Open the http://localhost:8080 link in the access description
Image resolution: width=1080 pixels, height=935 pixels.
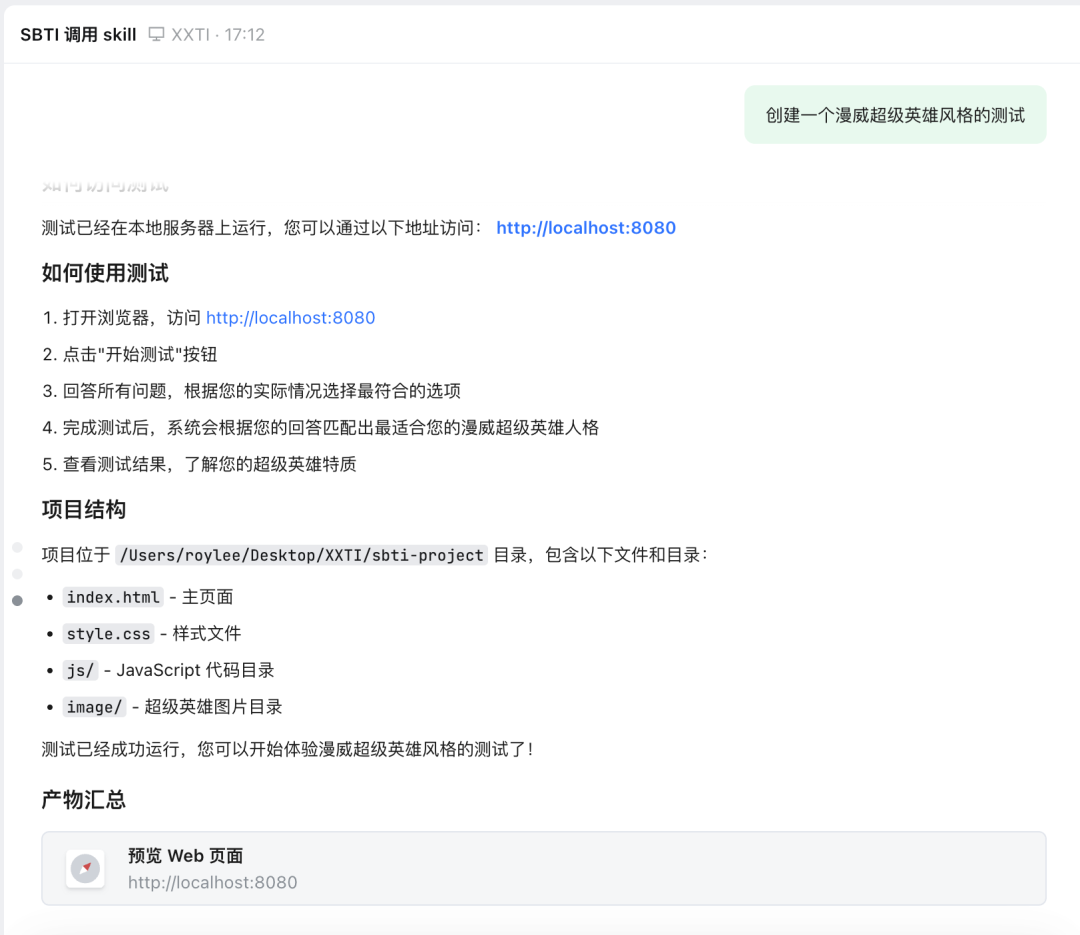(x=585, y=228)
